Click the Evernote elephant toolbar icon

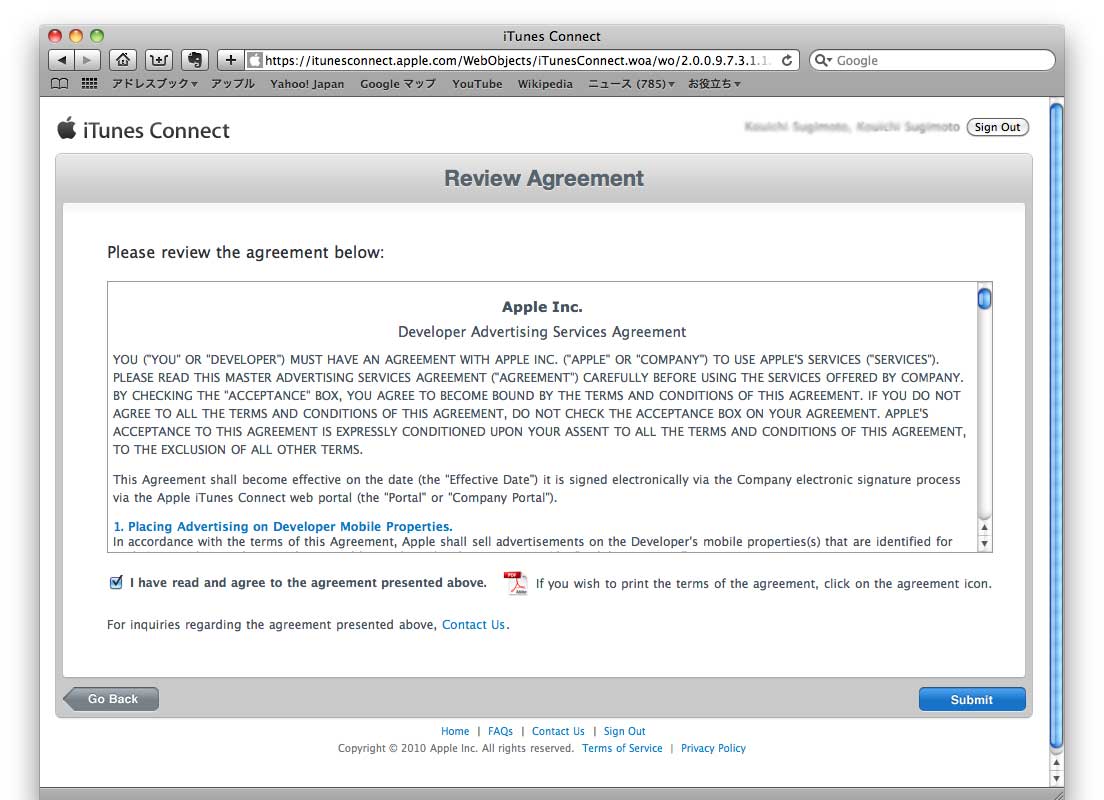pyautogui.click(x=196, y=60)
